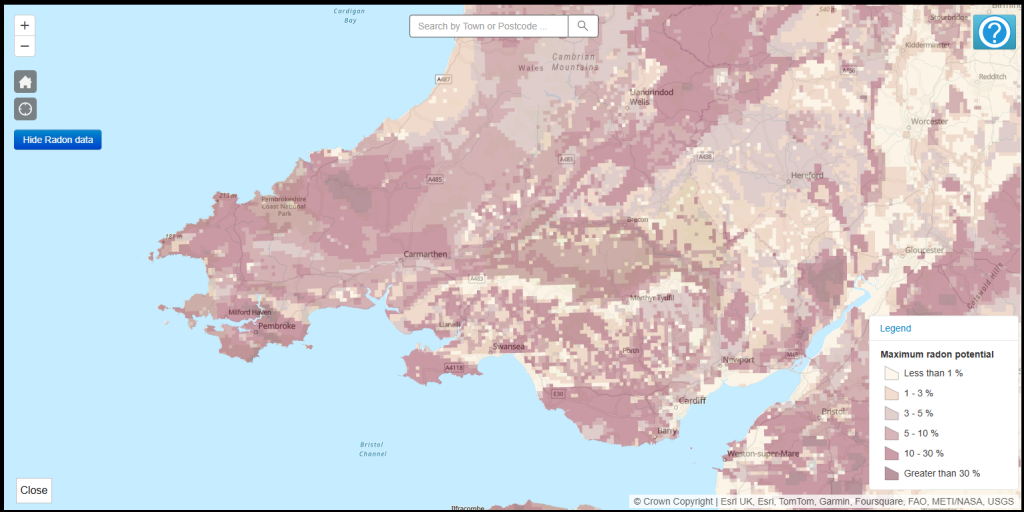This screenshot has height=512, width=1024.
Task: Click the '1 - 3 %' legend swatch
Action: tap(891, 393)
